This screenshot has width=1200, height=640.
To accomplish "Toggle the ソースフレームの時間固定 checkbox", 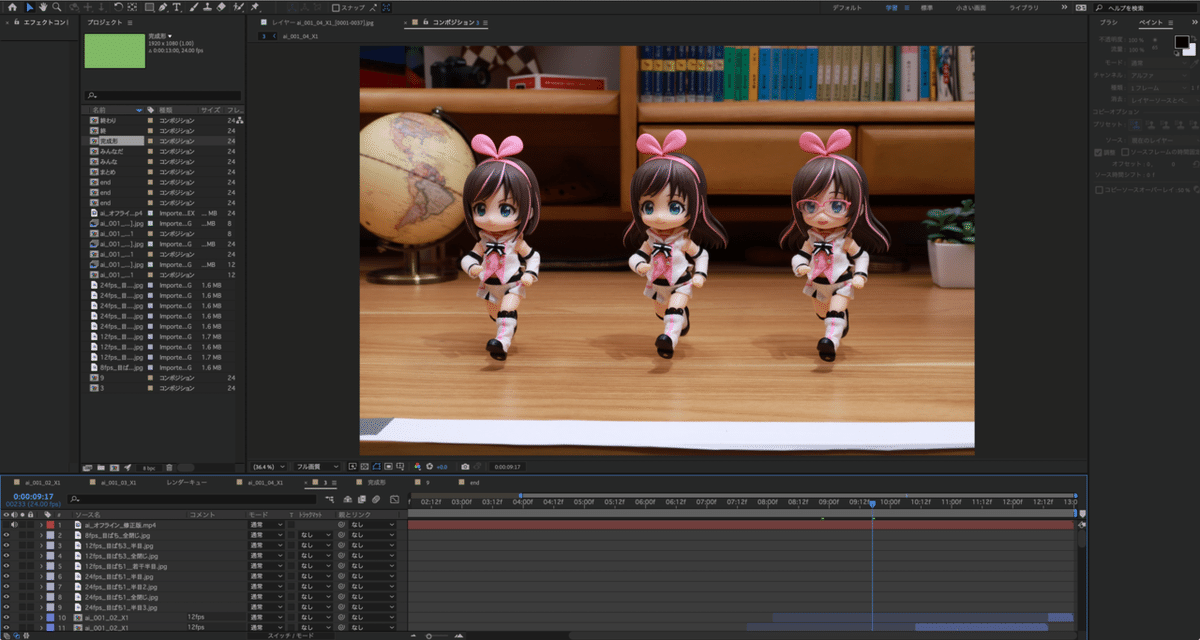I will pyautogui.click(x=1125, y=152).
